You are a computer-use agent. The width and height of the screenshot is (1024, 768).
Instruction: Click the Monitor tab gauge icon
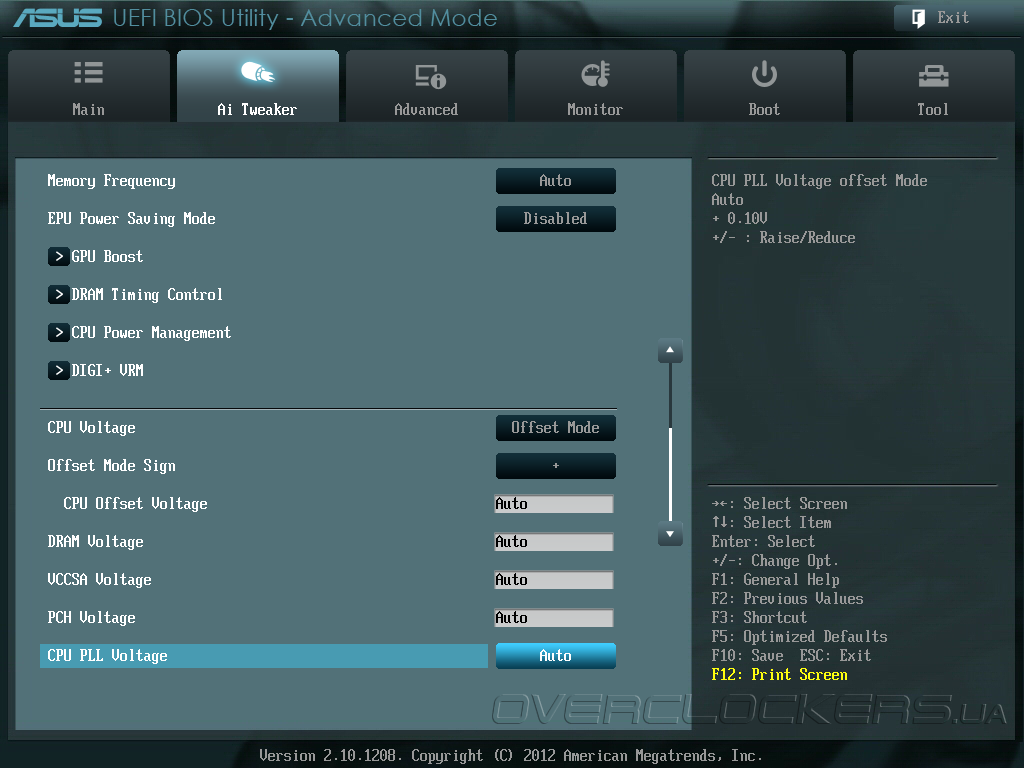pos(596,74)
